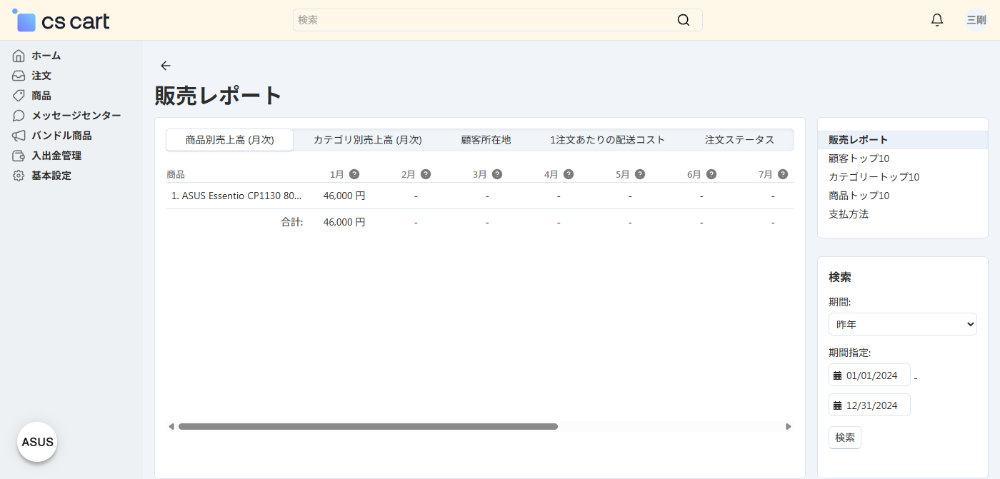Screen dimensions: 1000x479
Task: Open the 期間 dropdown showing 昨年
Action: pos(902,324)
